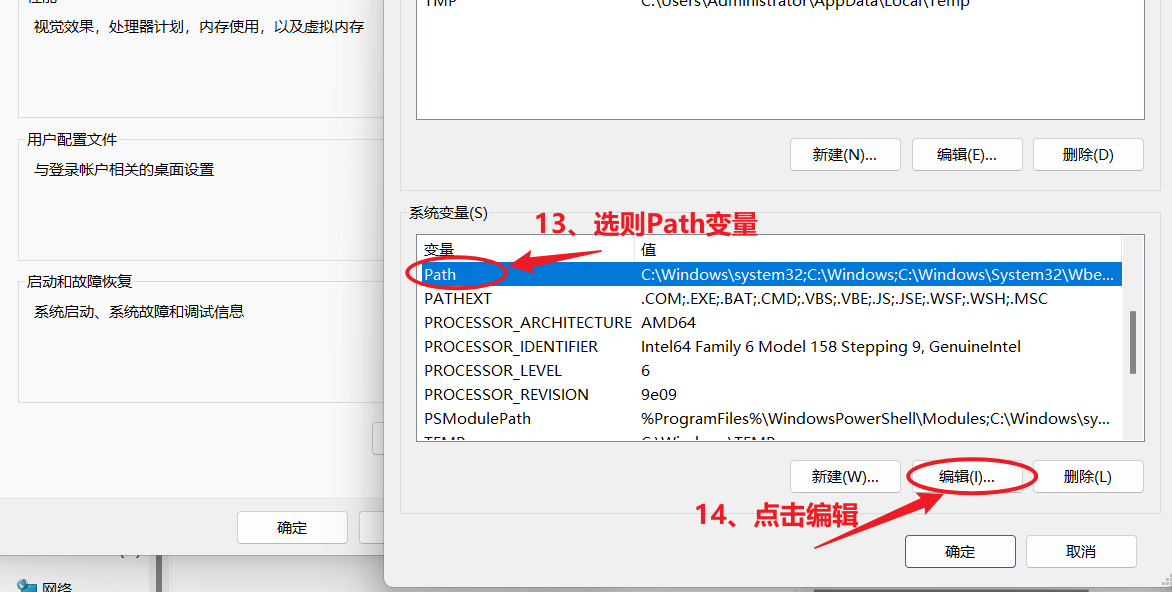Click the Intel64 Family 6 value cell
Viewport: 1172px width, 592px height.
point(830,347)
